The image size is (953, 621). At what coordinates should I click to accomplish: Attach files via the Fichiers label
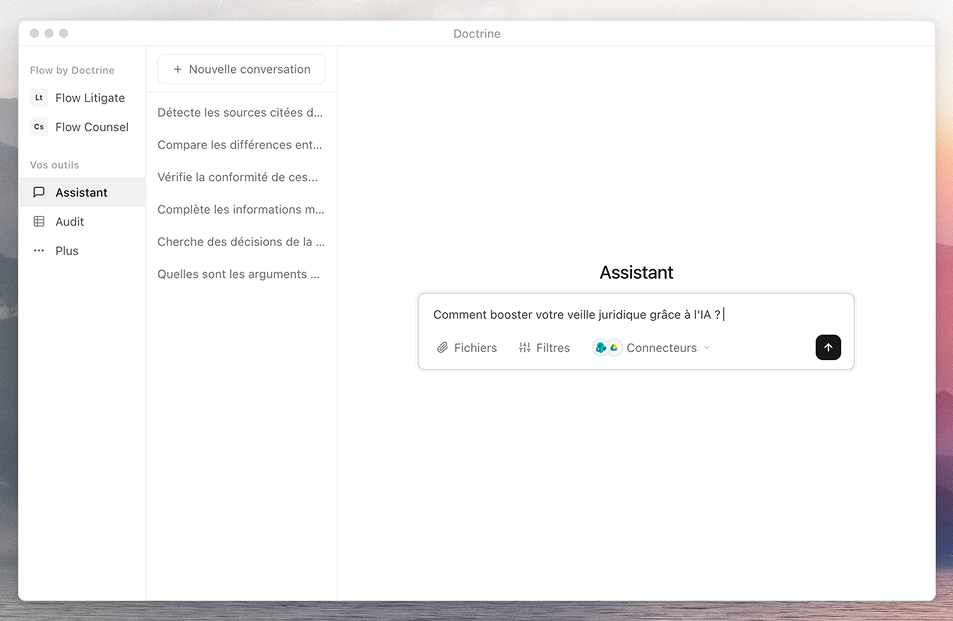click(x=475, y=348)
